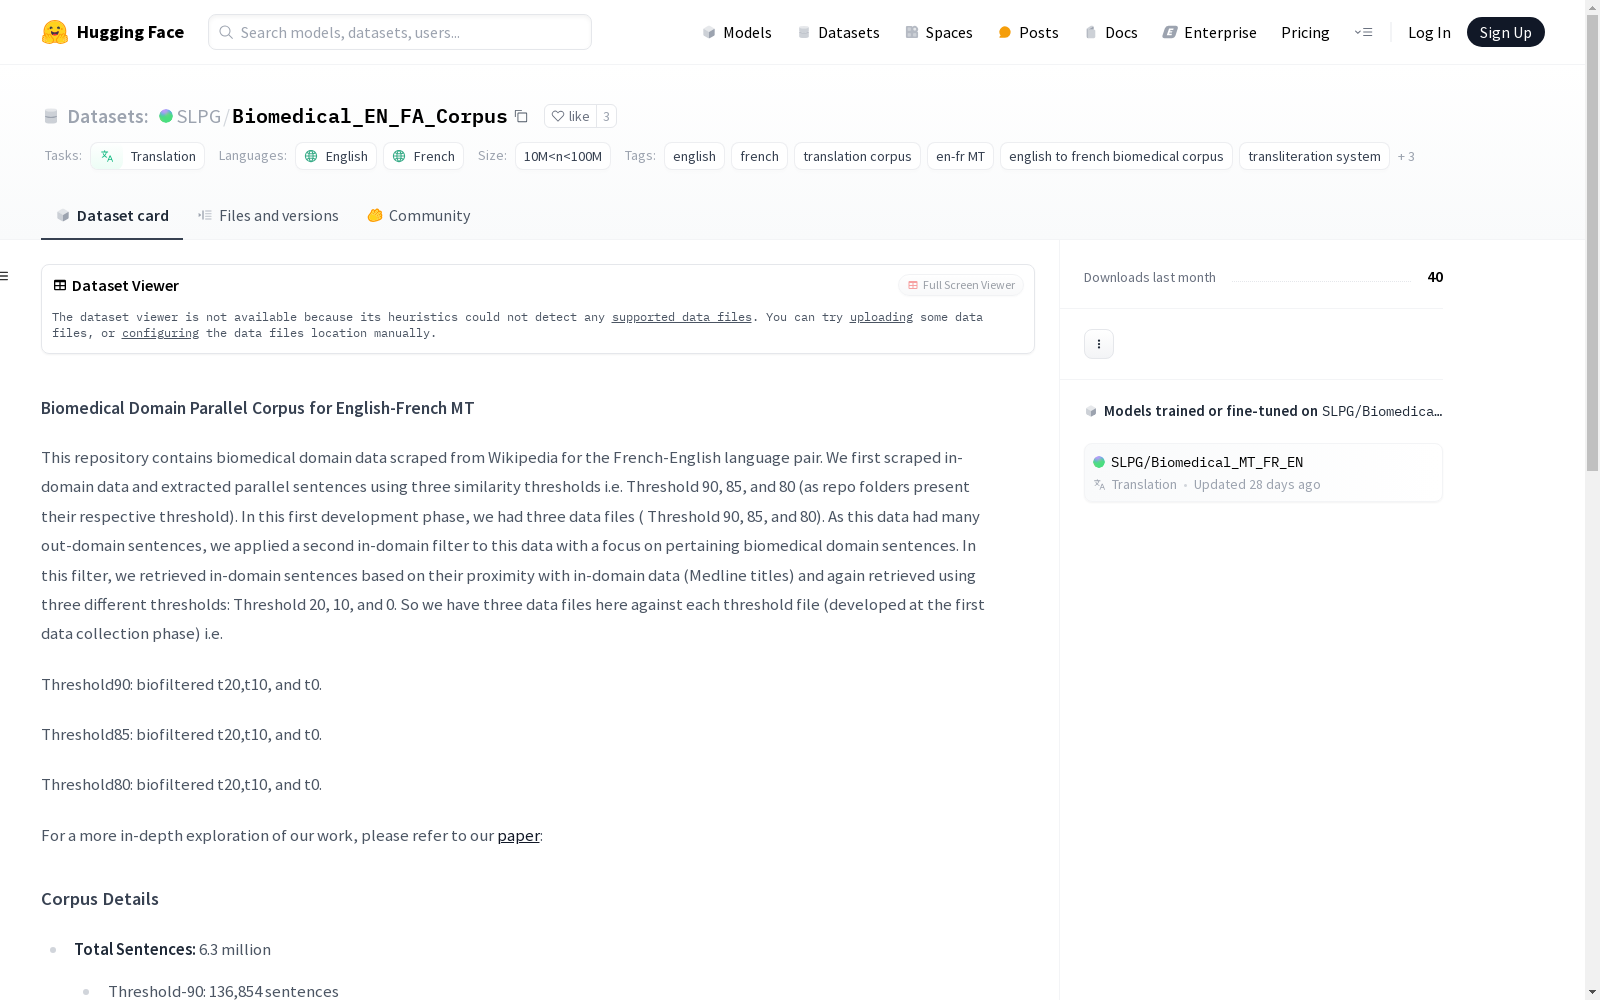The width and height of the screenshot is (1600, 1000).
Task: Open the SLPG/Biomedical_MT_FR_EN model card
Action: [x=1263, y=472]
